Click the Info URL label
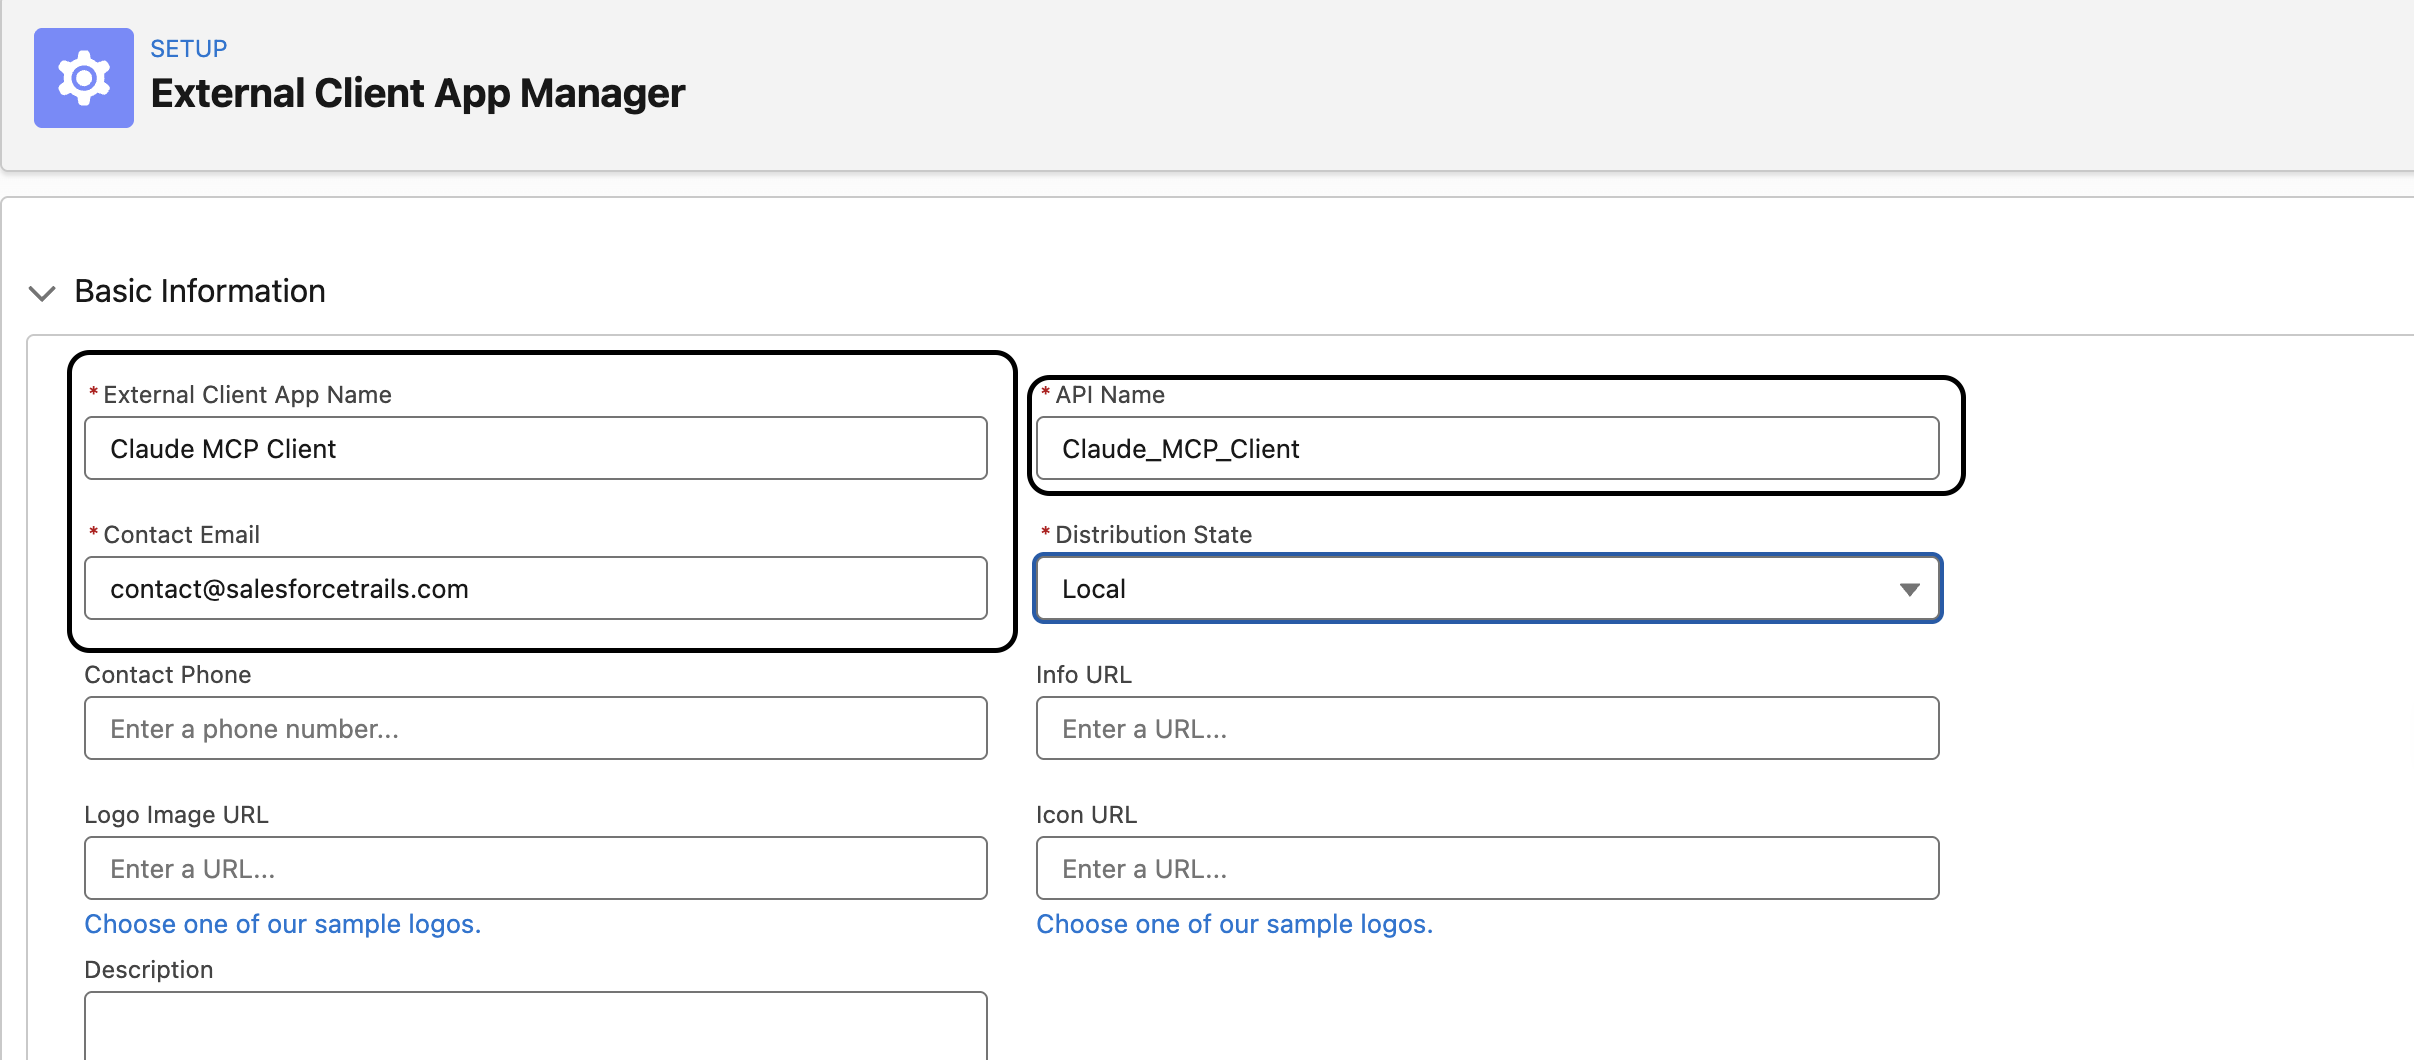Image resolution: width=2414 pixels, height=1060 pixels. click(x=1084, y=675)
